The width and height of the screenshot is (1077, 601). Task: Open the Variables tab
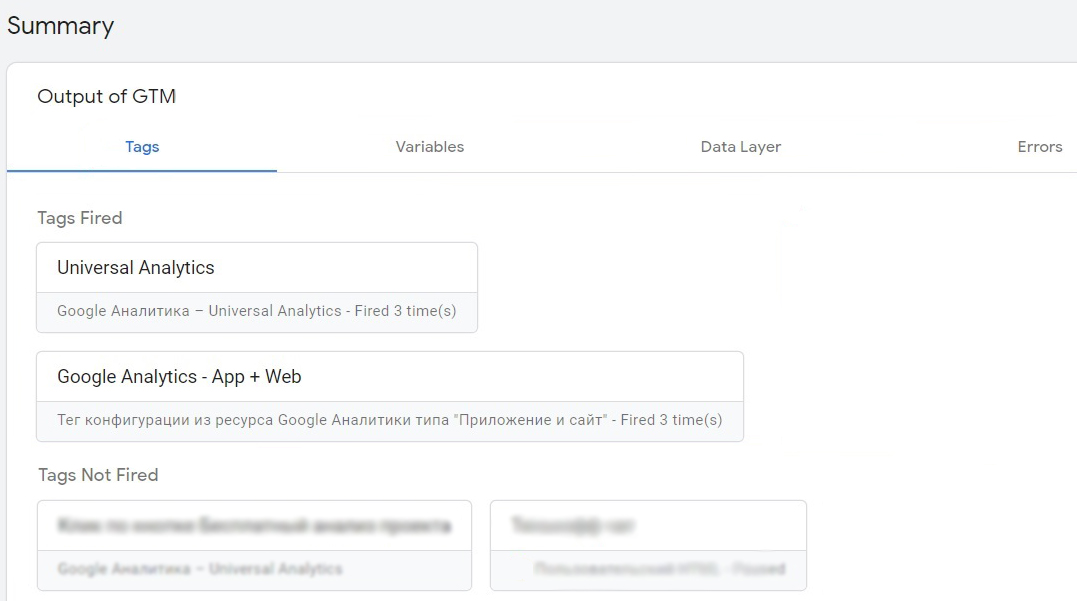tap(430, 147)
